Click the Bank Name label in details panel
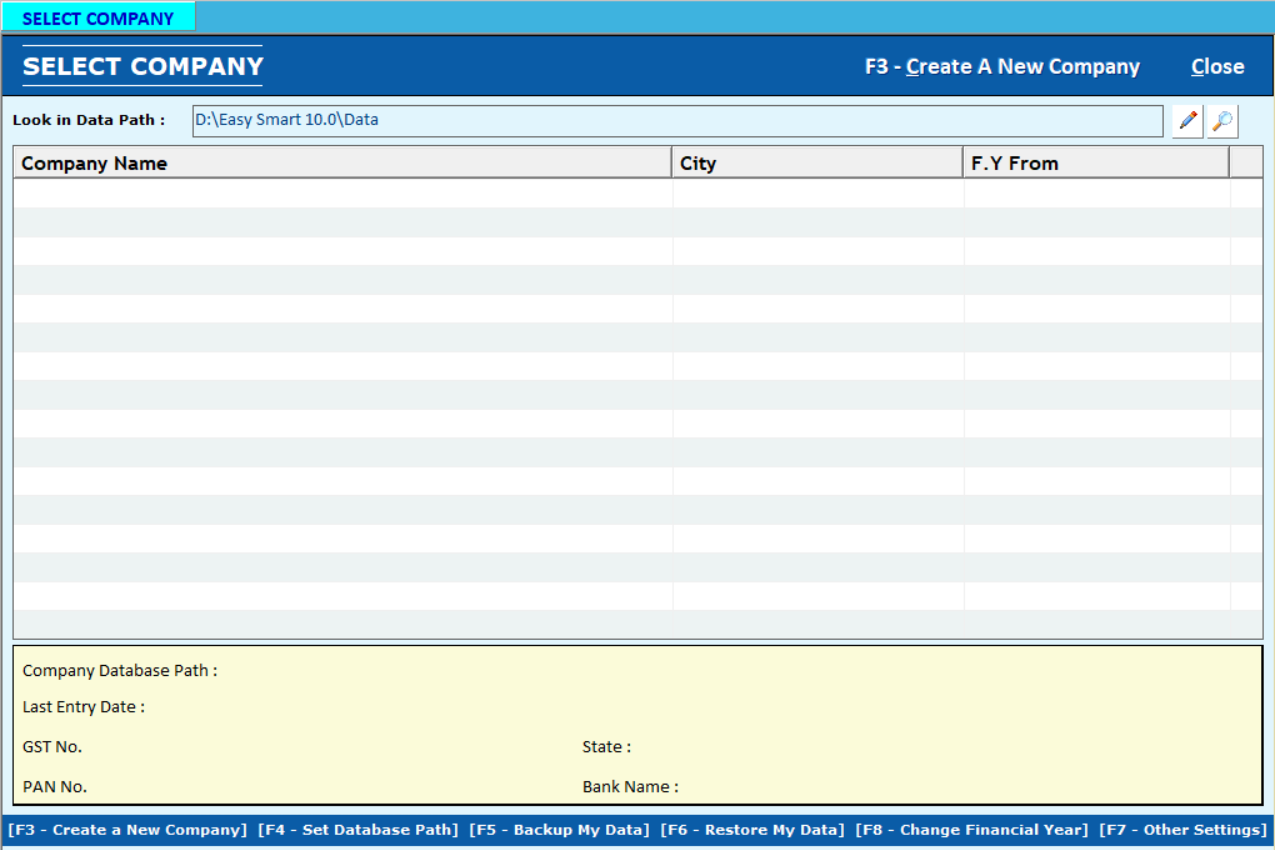Image resolution: width=1275 pixels, height=850 pixels. coord(630,787)
